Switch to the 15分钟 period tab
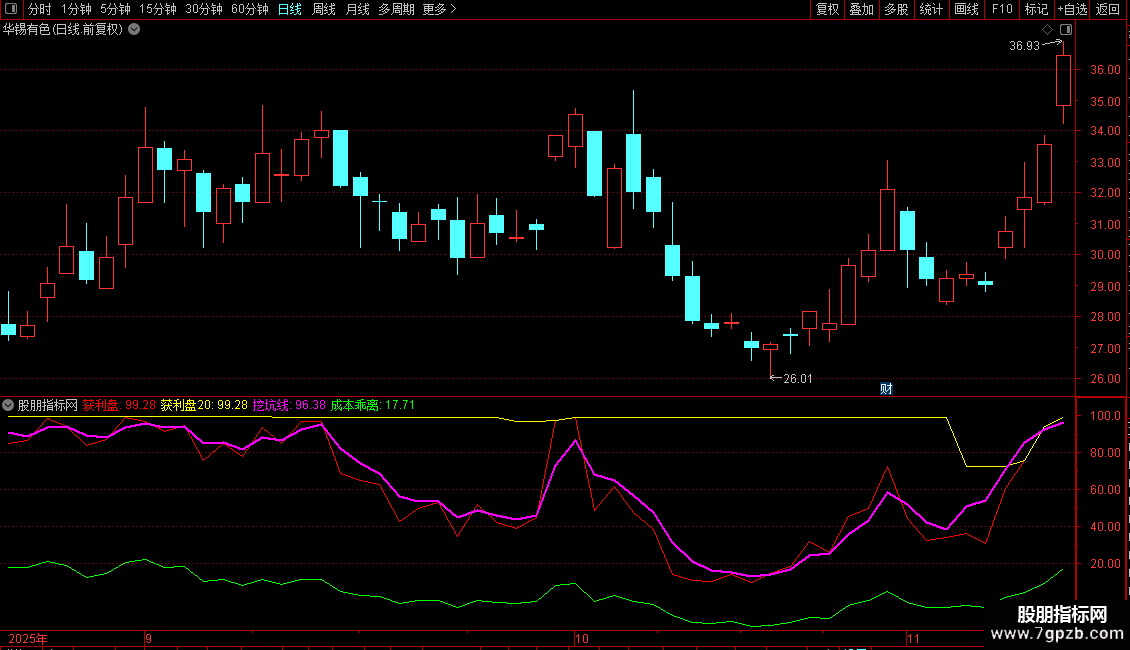 158,9
